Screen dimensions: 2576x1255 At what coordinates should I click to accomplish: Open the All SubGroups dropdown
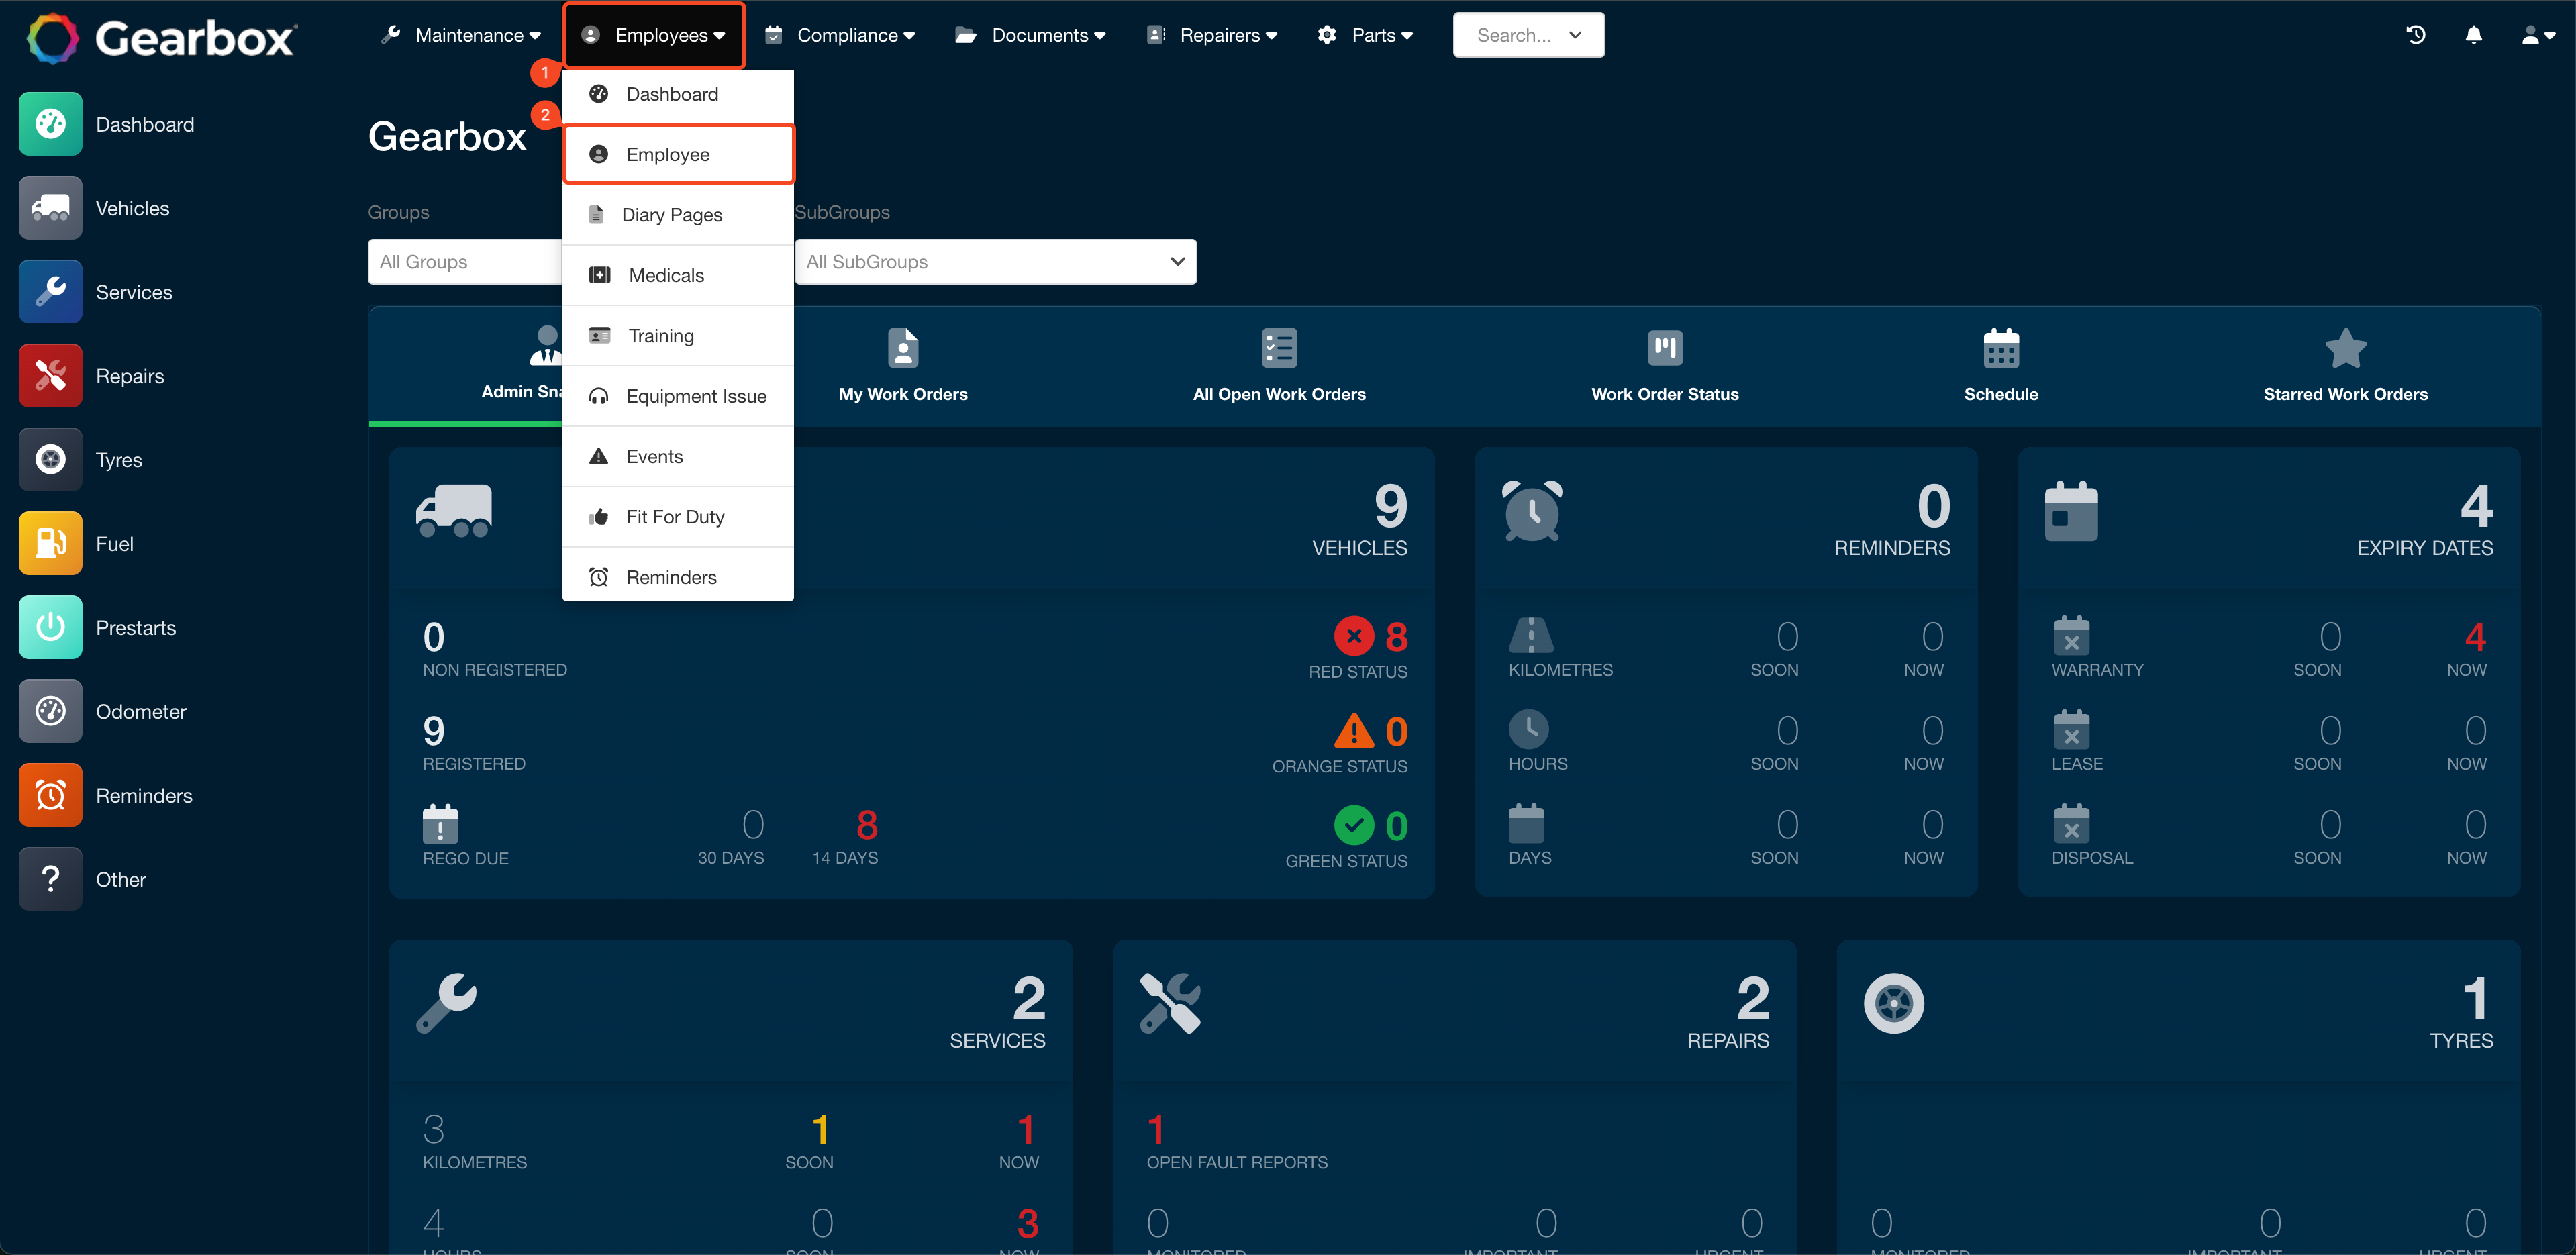tap(995, 261)
